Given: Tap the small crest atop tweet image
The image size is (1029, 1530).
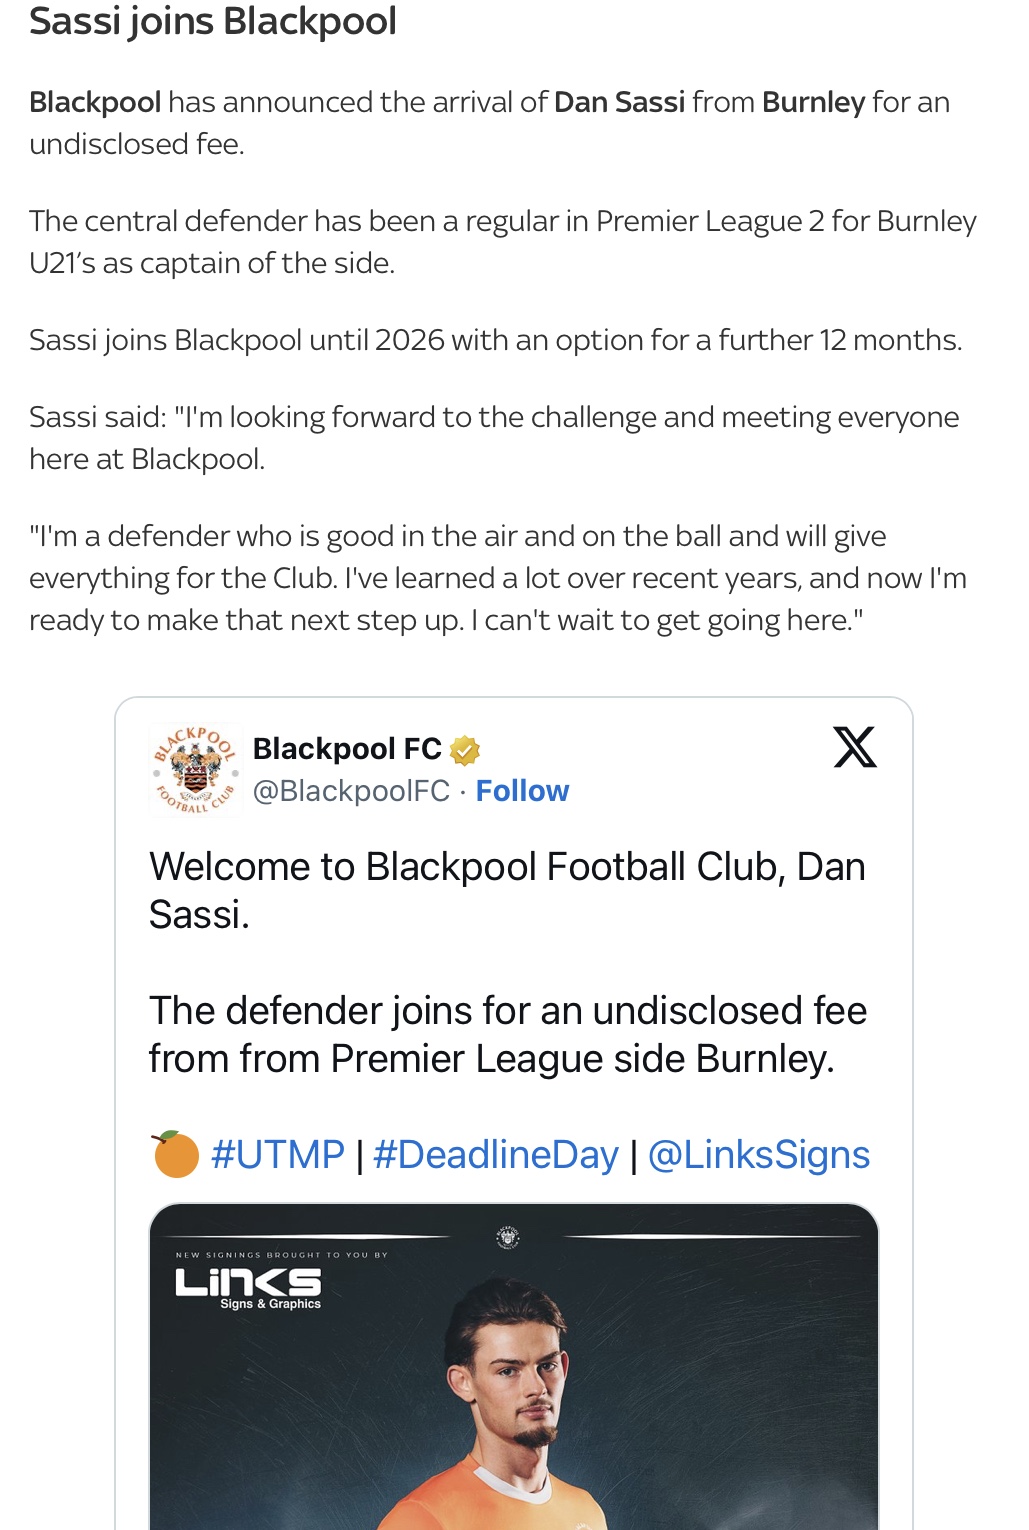Looking at the screenshot, I should 508,1237.
